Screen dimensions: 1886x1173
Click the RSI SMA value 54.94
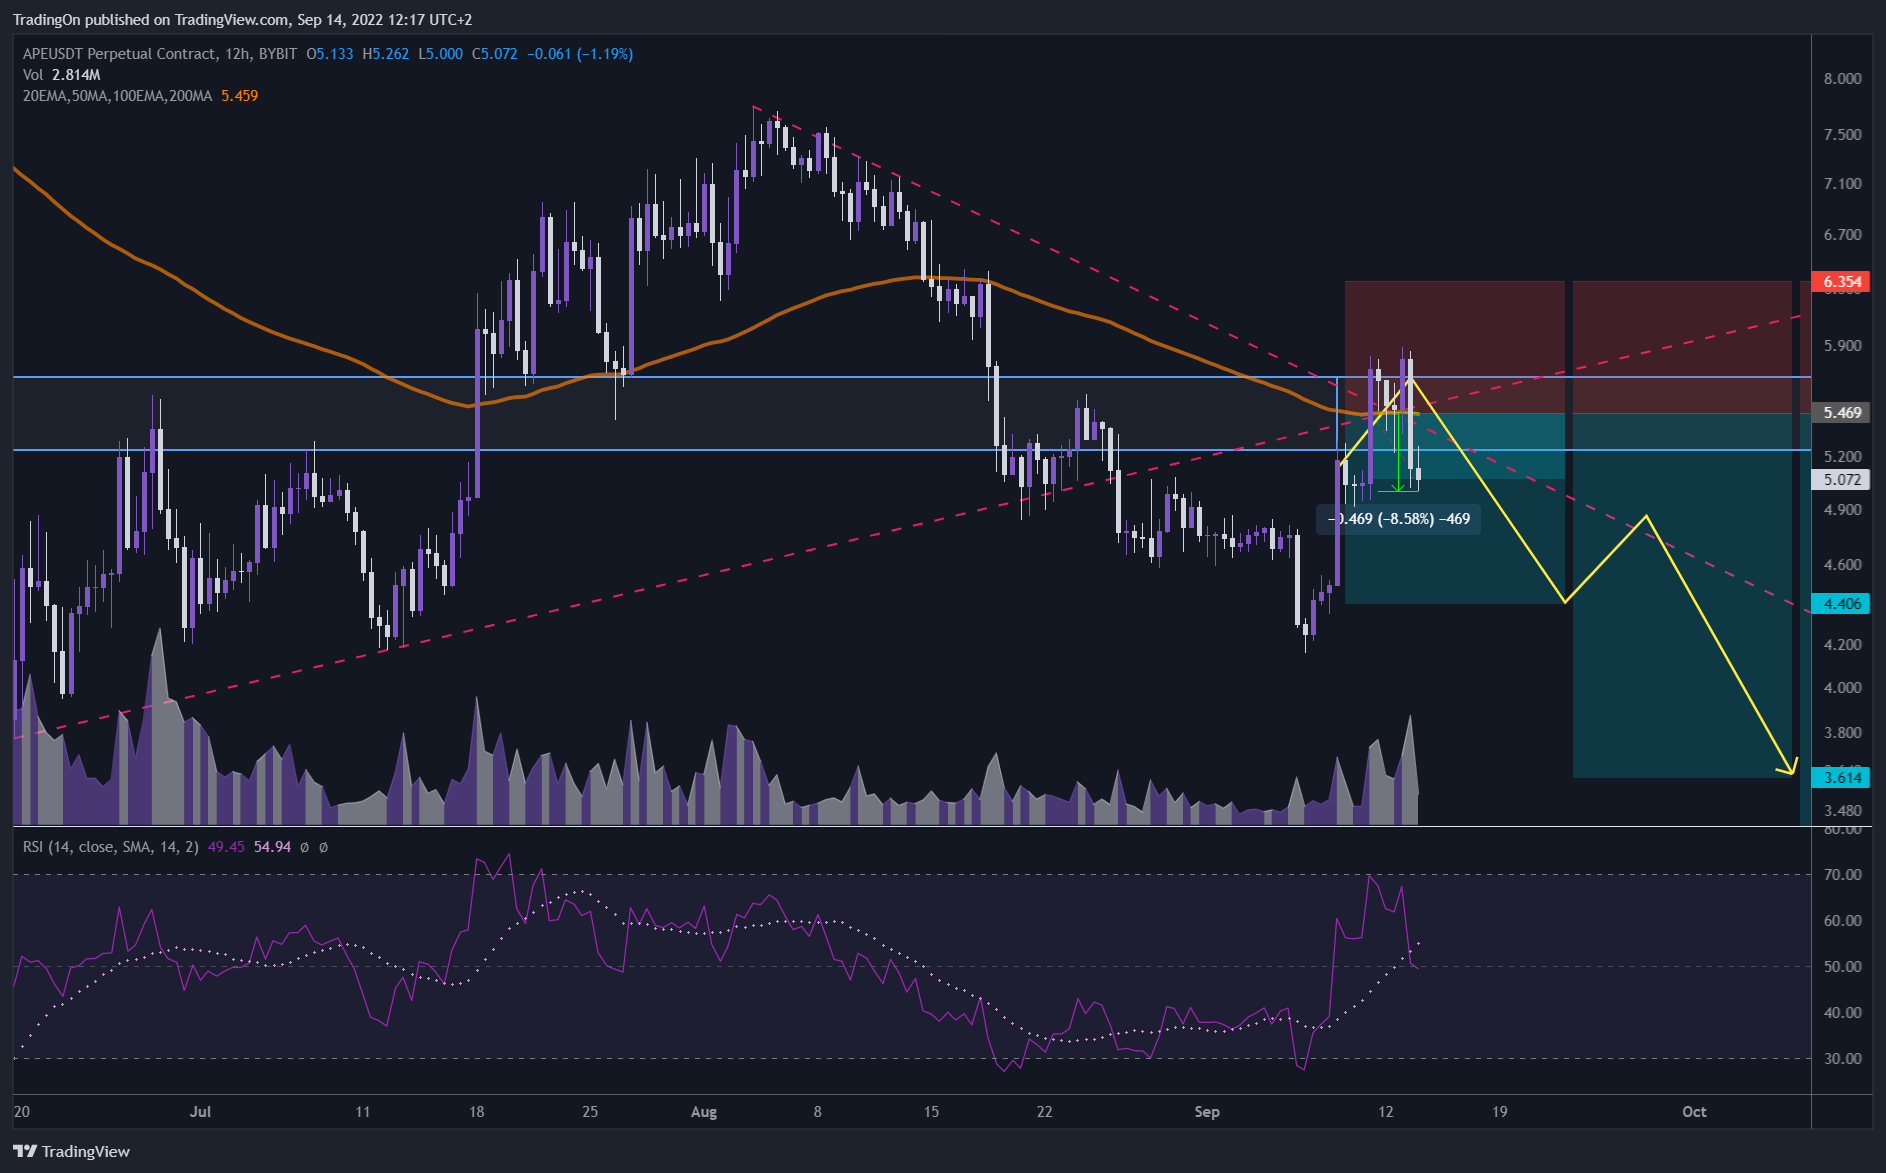coord(272,847)
